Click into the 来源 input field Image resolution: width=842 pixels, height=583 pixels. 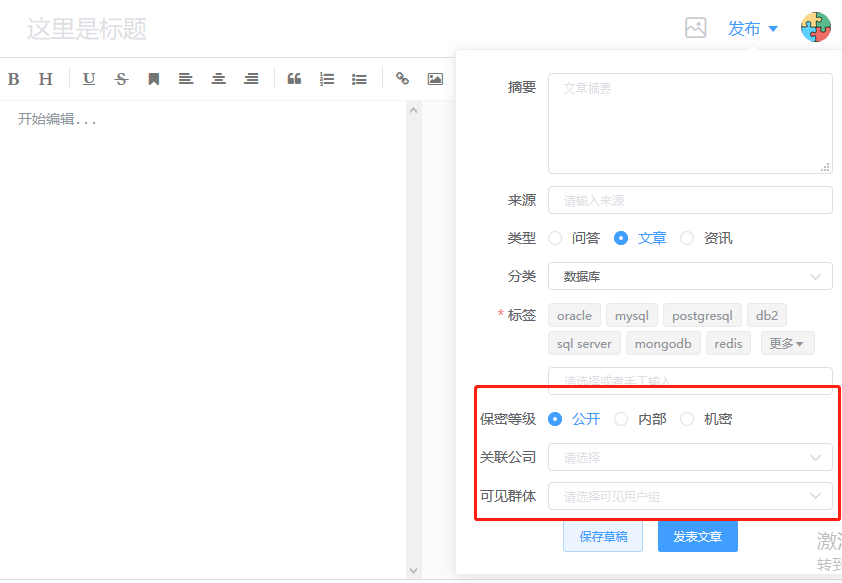[690, 200]
